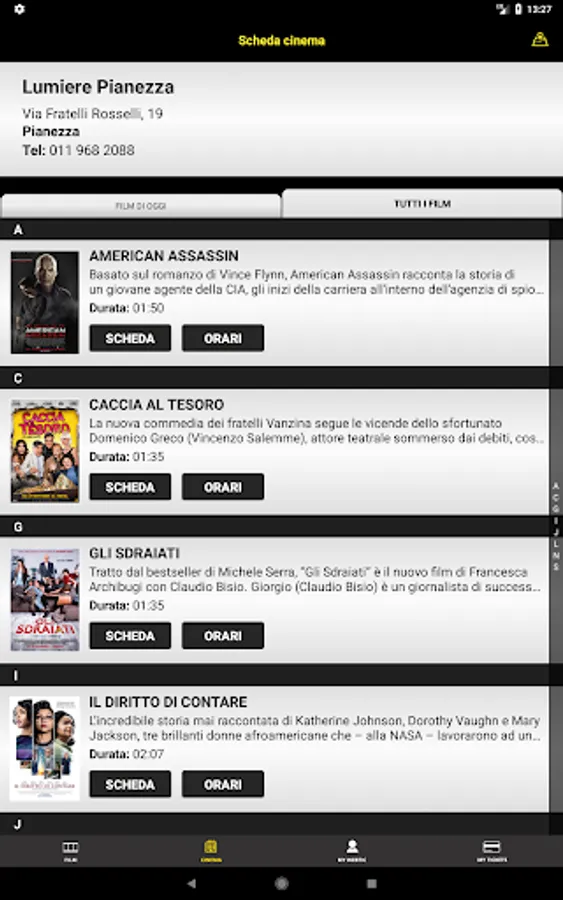The height and width of the screenshot is (900, 563).
Task: Click the American Assassin poster thumbnail
Action: coord(45,302)
